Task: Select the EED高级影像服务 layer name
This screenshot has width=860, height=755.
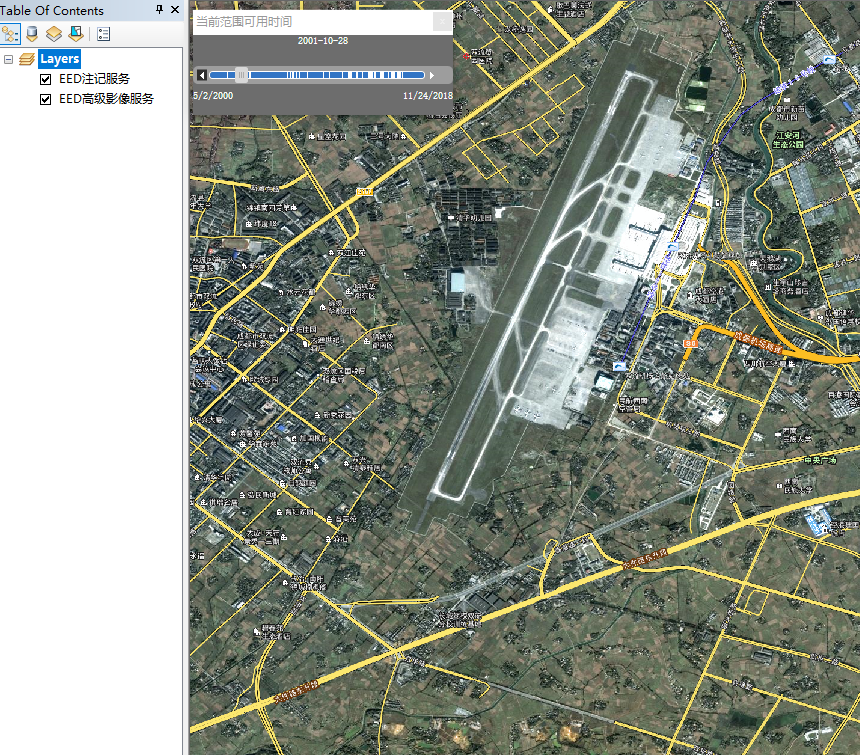Action: (106, 99)
